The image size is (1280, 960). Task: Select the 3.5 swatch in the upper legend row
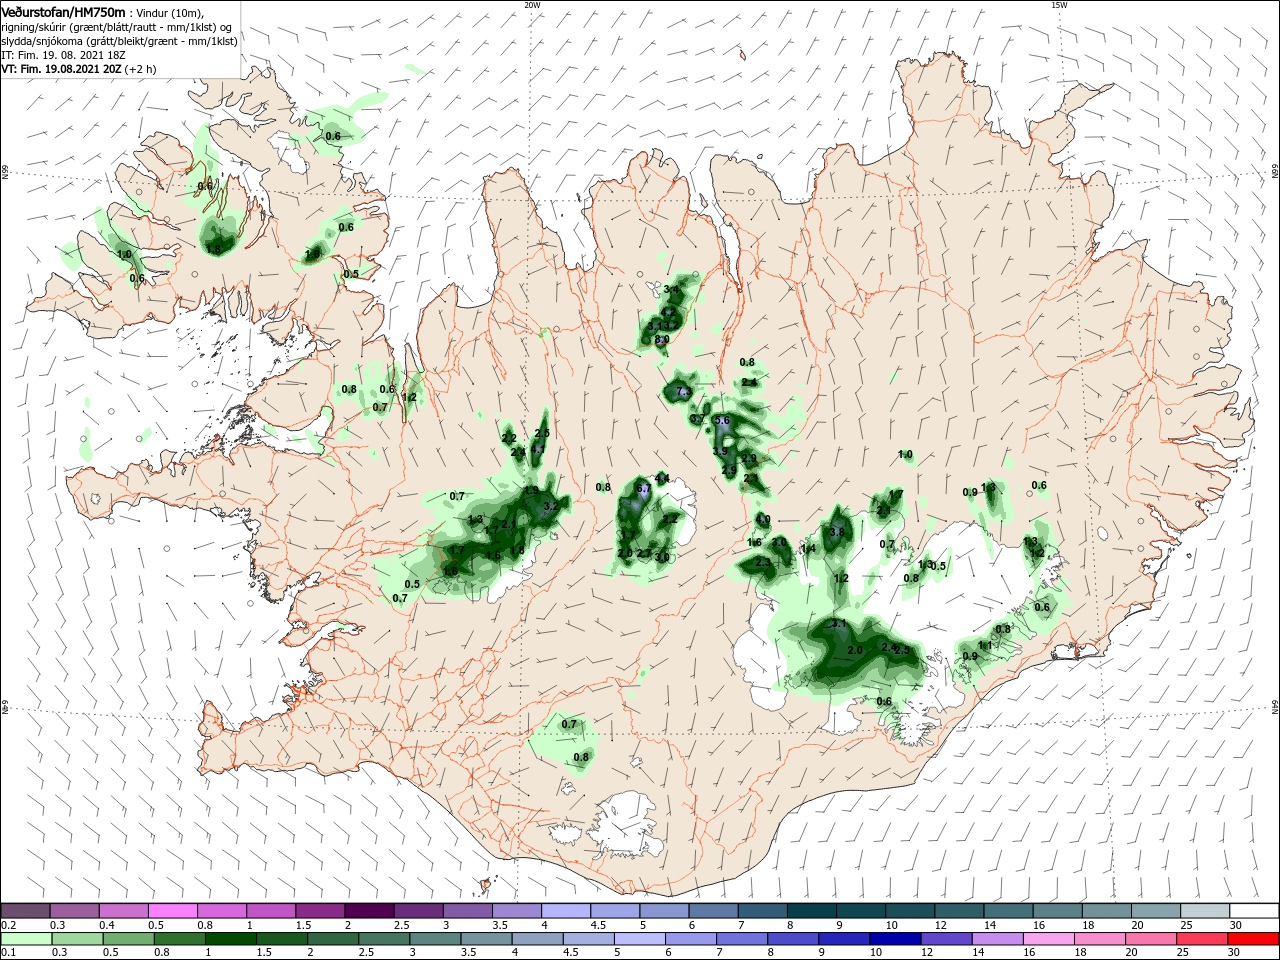coord(517,911)
